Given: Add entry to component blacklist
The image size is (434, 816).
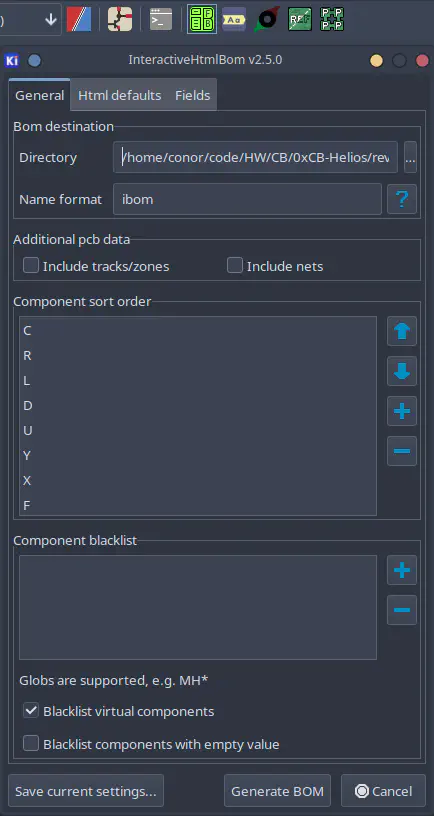Looking at the screenshot, I should [x=402, y=570].
